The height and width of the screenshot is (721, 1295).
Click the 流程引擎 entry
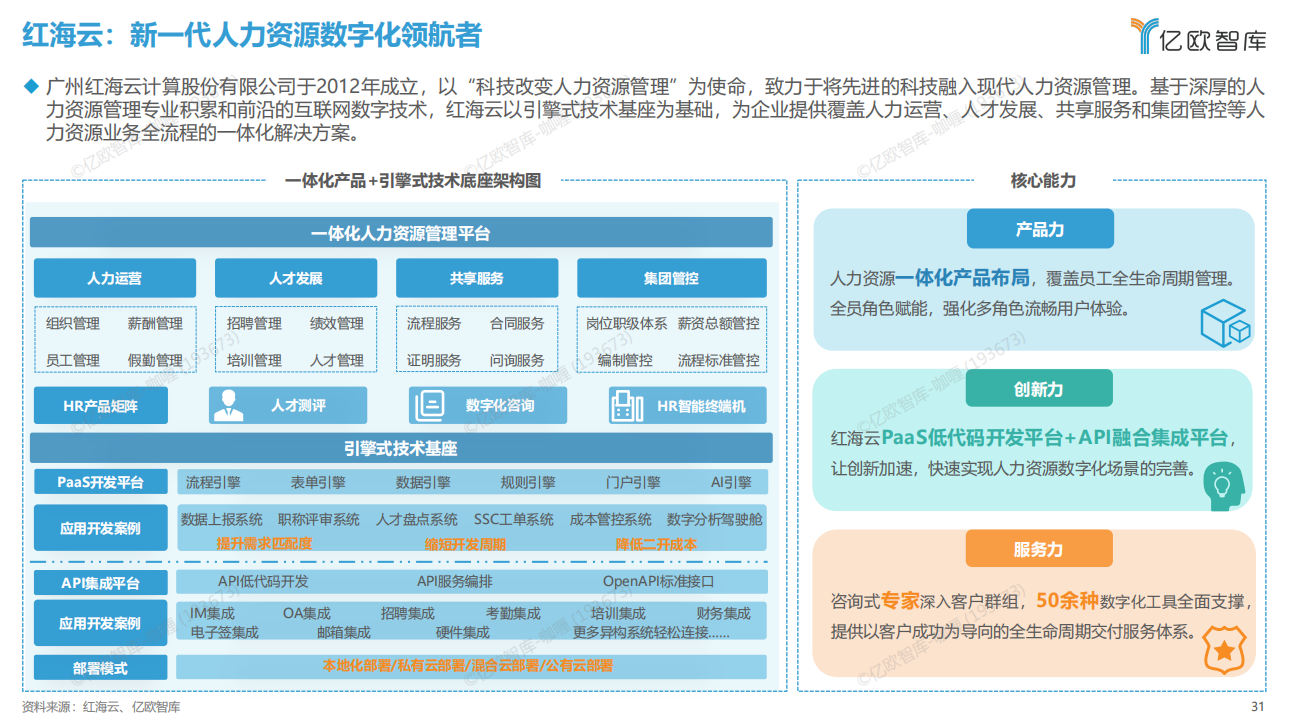click(213, 482)
